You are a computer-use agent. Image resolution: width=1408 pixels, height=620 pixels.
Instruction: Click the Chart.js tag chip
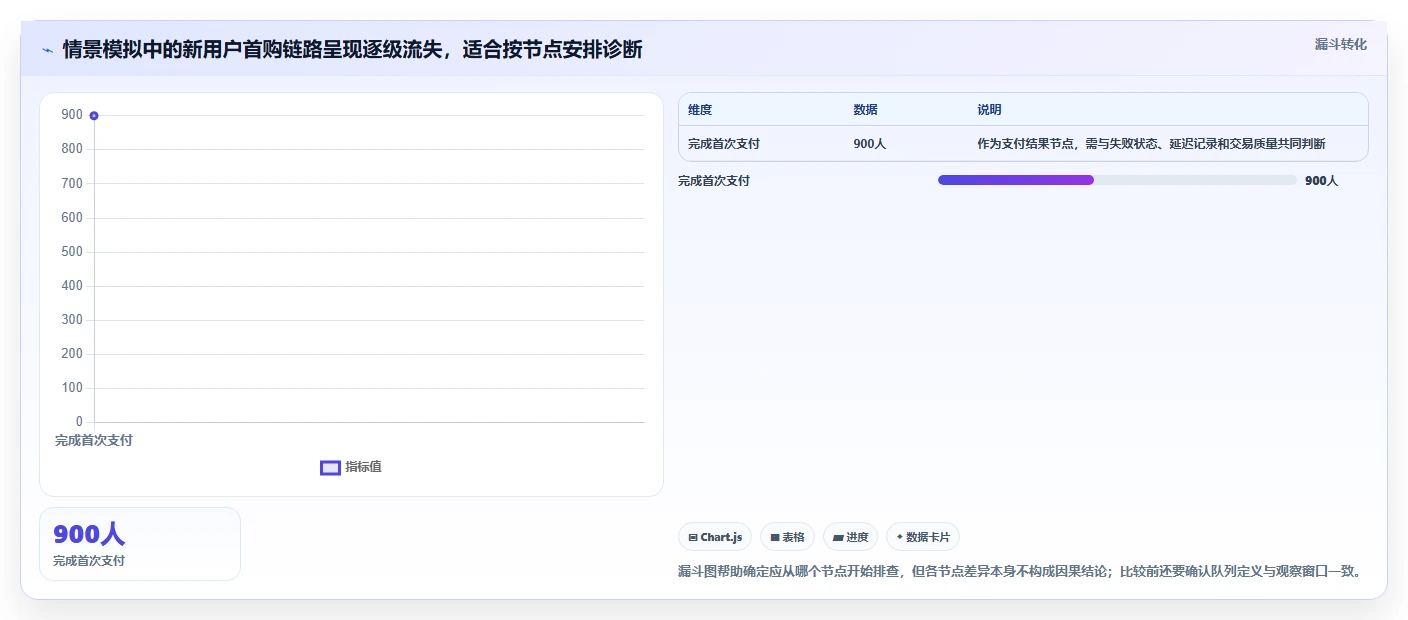pyautogui.click(x=715, y=537)
